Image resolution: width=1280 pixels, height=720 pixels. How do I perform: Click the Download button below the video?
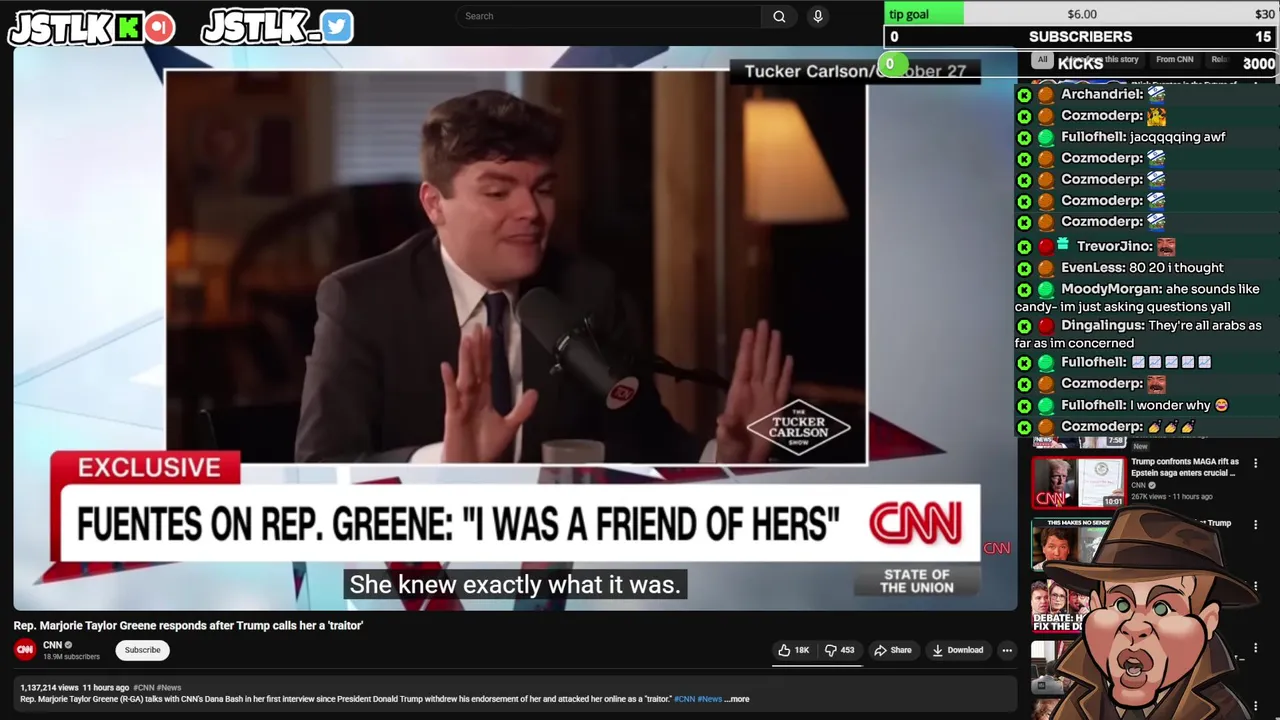(957, 650)
